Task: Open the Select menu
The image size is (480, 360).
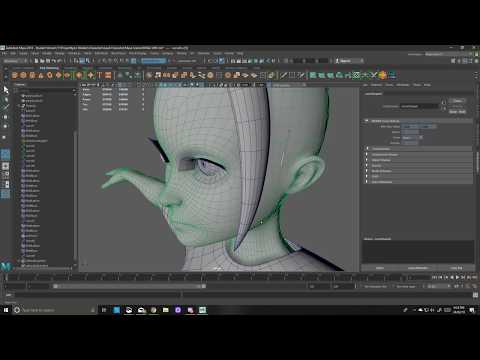Action: coord(35,53)
